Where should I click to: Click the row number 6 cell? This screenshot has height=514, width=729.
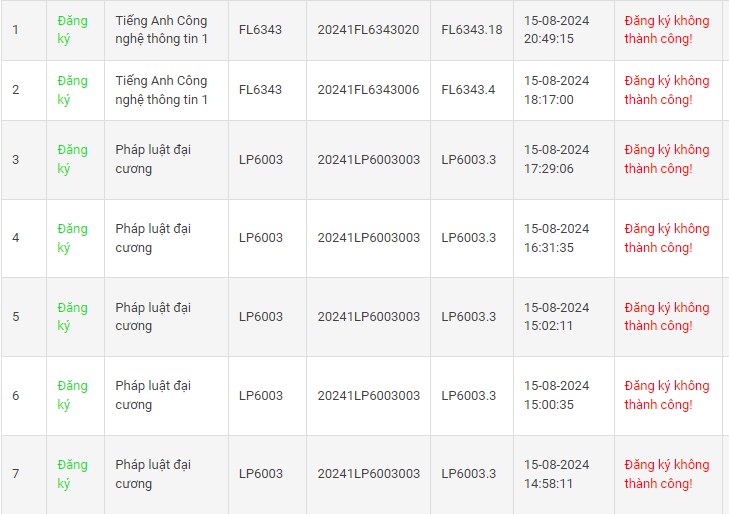[15, 395]
